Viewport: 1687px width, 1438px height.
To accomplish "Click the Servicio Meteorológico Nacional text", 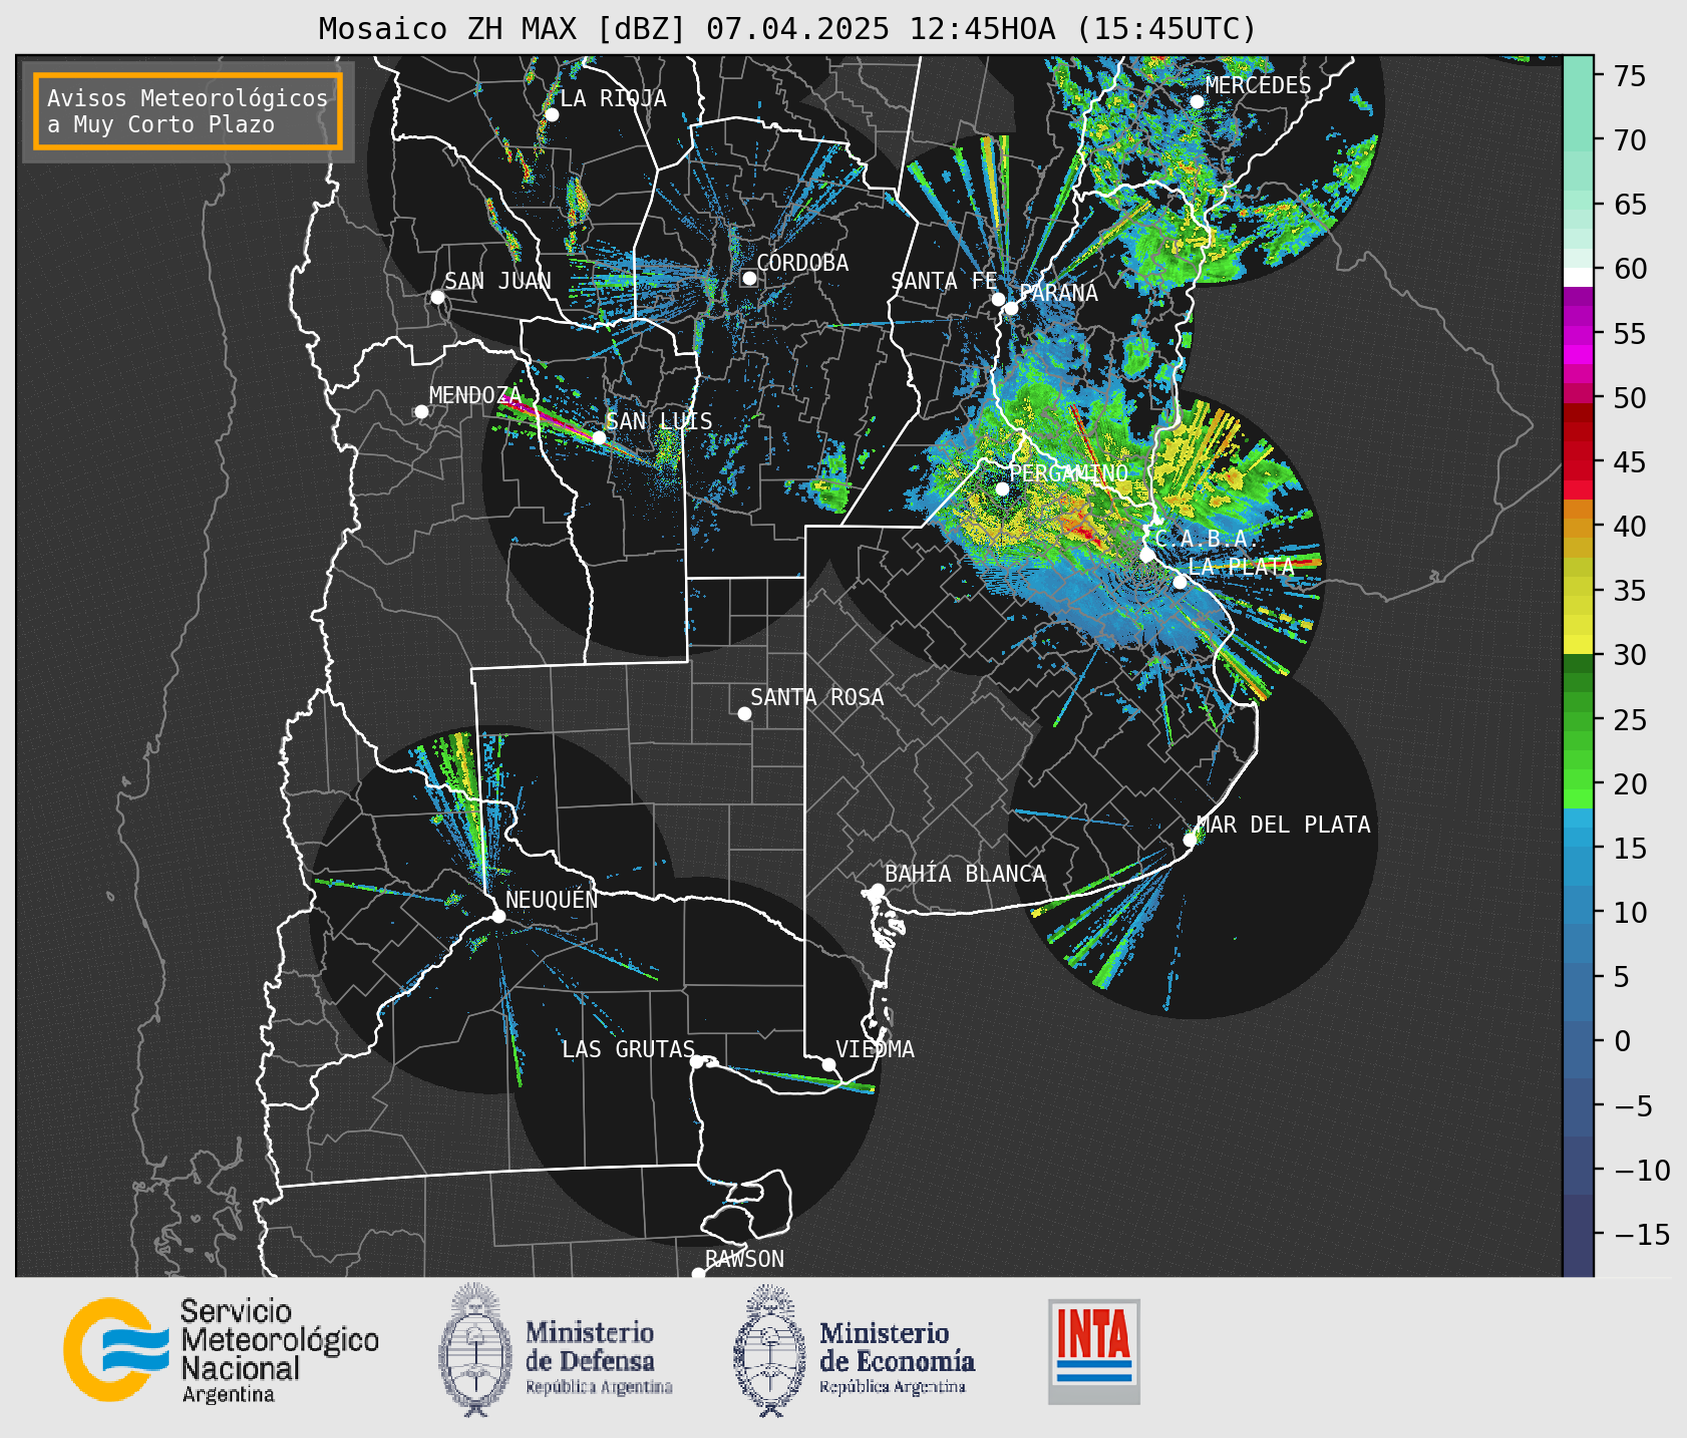I will coord(280,1350).
